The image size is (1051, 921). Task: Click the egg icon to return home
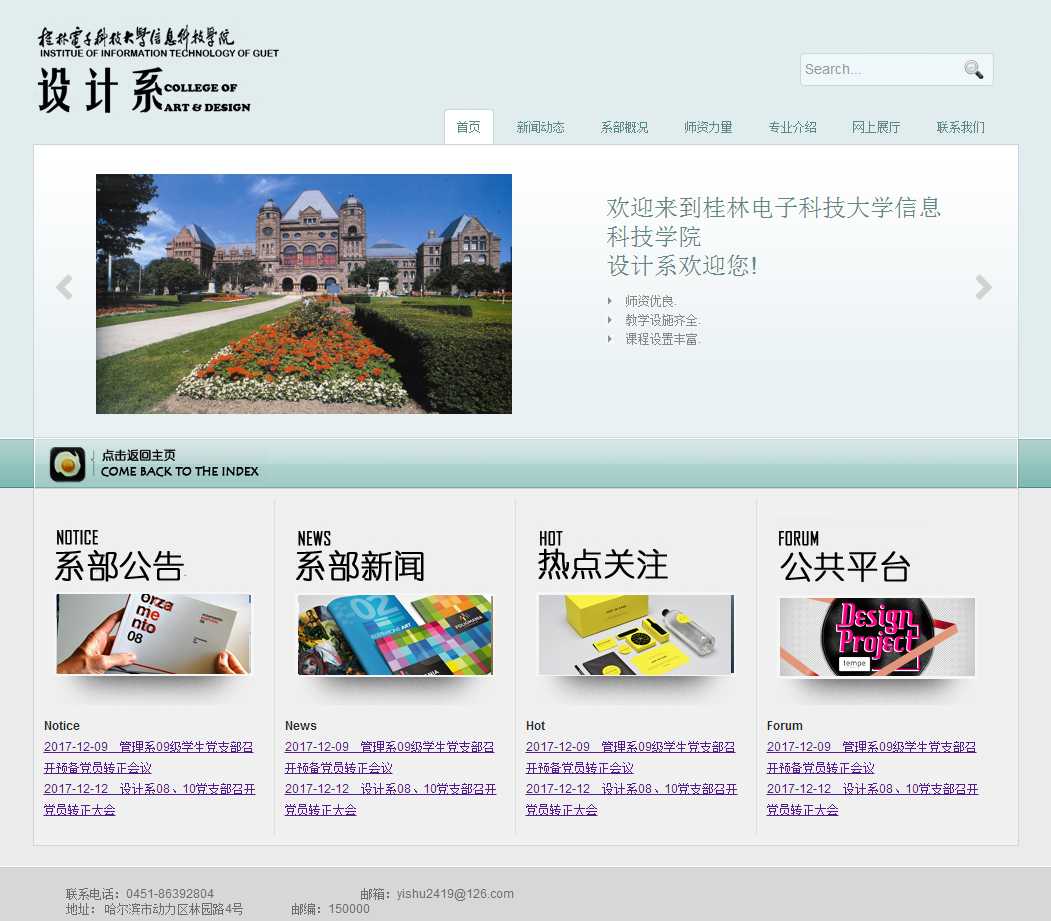(x=68, y=464)
